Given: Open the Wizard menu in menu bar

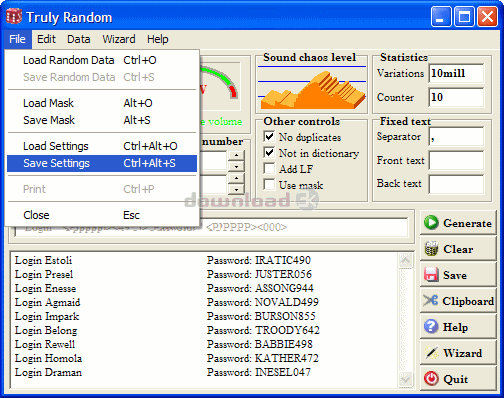Looking at the screenshot, I should (x=119, y=39).
